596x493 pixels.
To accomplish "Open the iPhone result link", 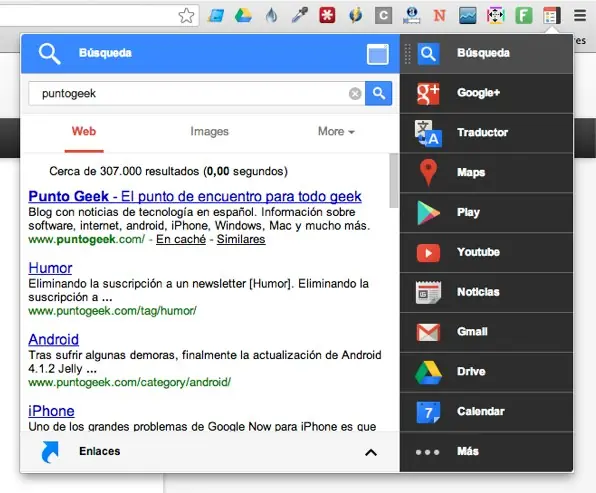I will 51,411.
